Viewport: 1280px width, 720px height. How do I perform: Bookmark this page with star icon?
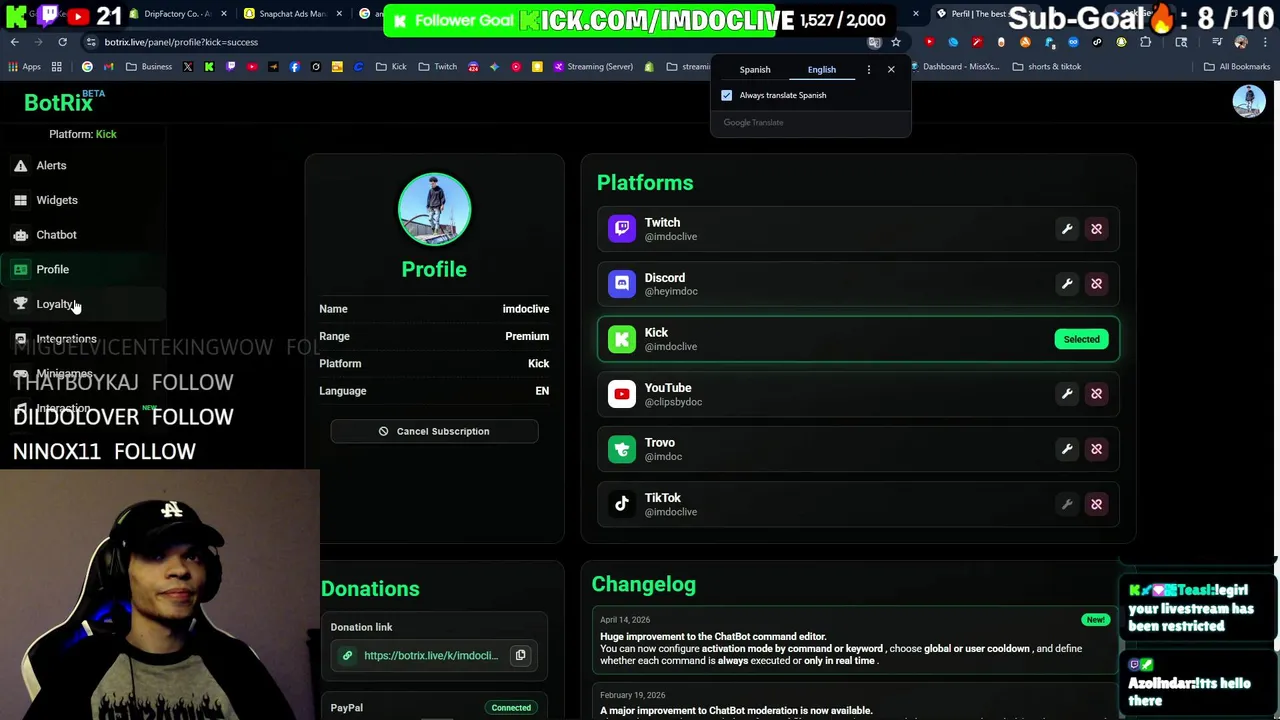coord(896,42)
